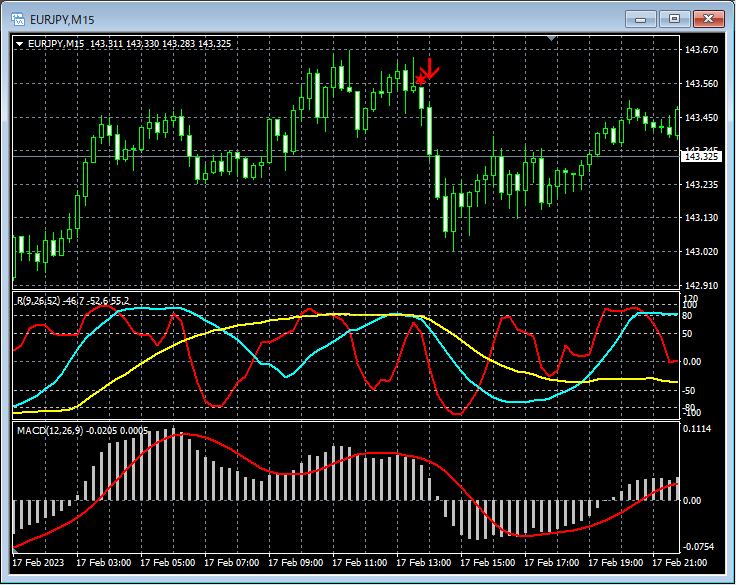The height and width of the screenshot is (585, 737).
Task: Click time axis label 17 Feb 13:00
Action: pos(423,562)
